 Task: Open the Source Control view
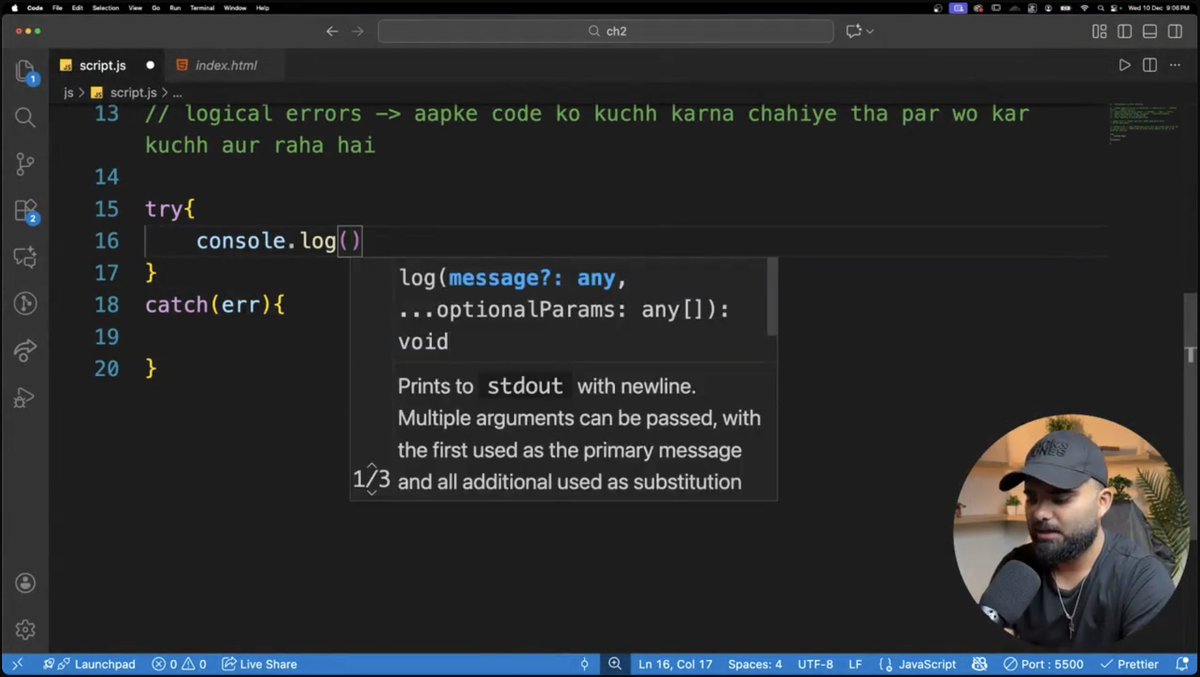25,164
